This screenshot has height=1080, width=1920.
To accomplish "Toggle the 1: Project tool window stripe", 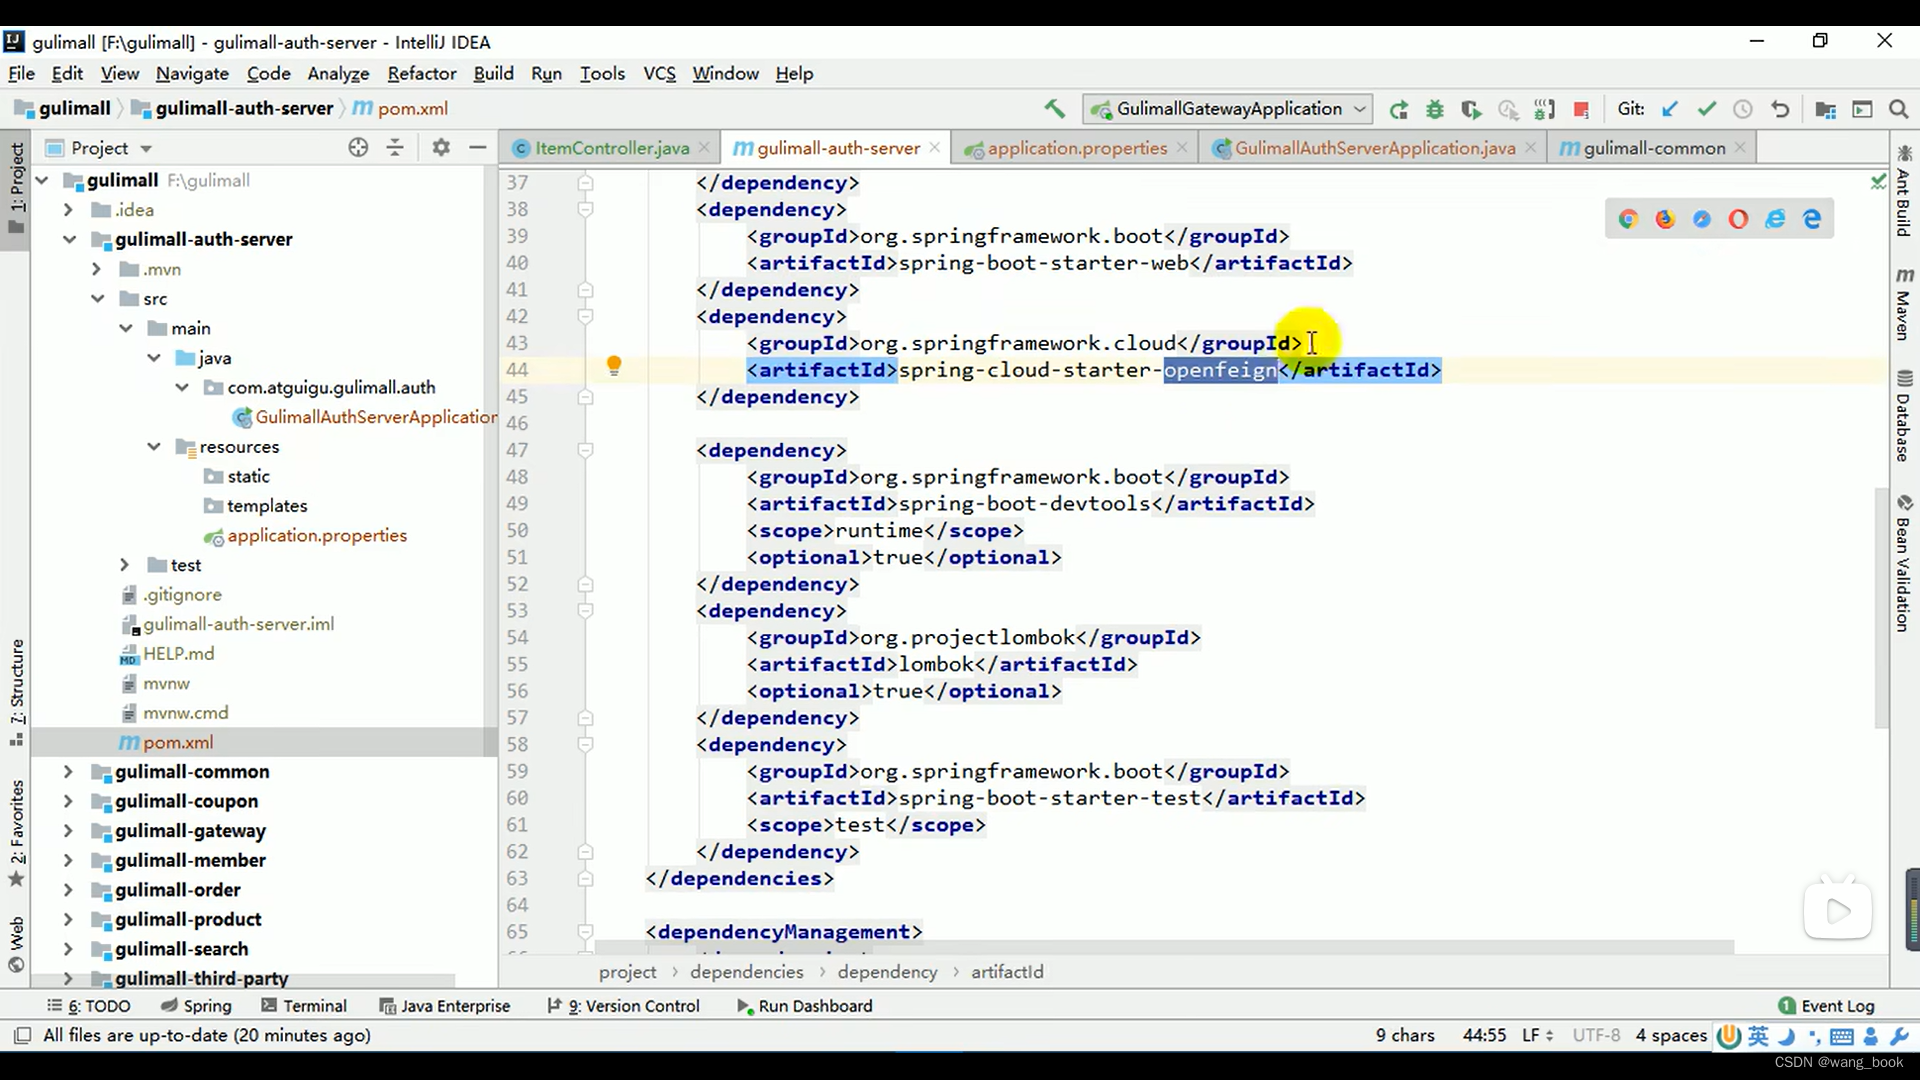I will (17, 187).
